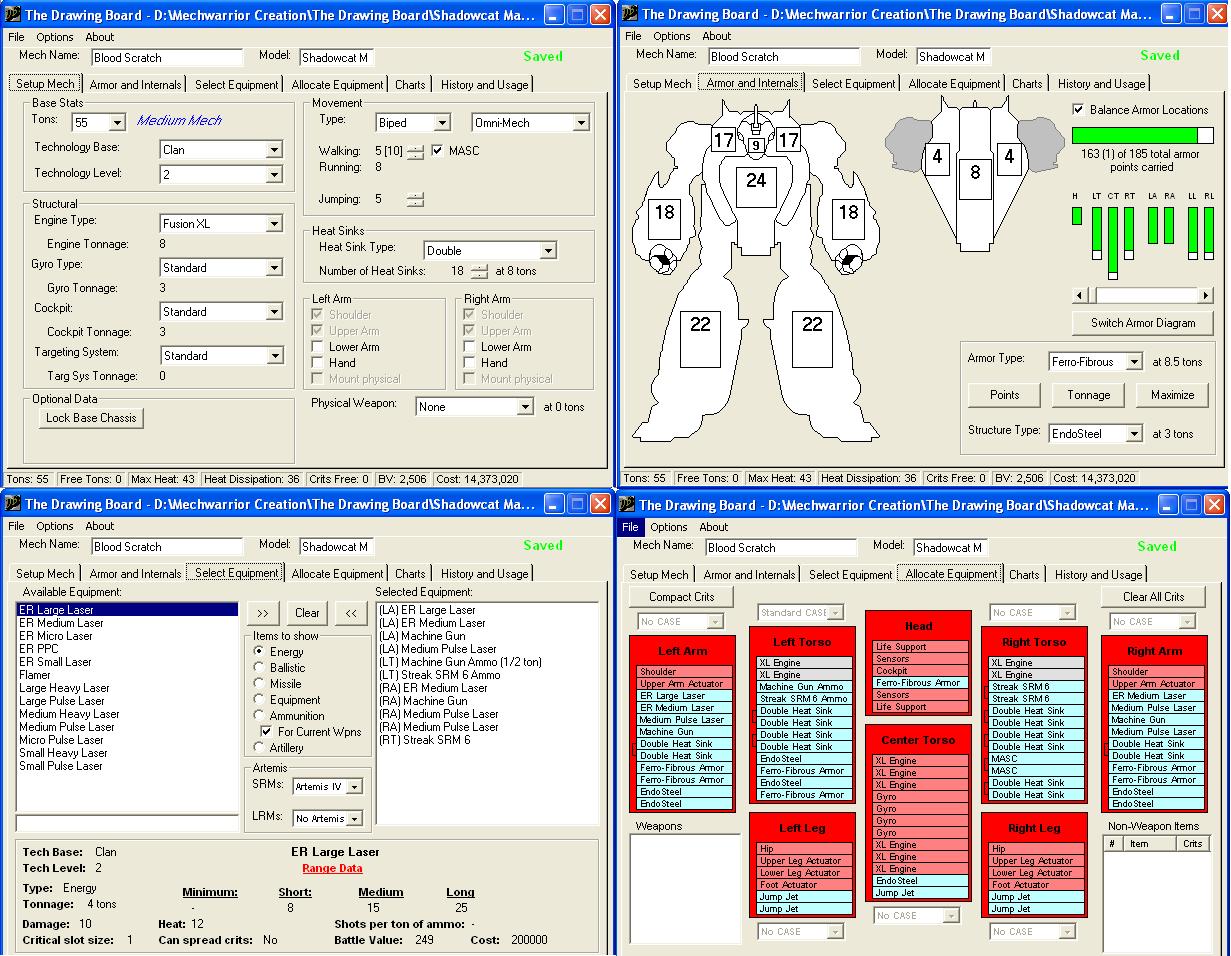Image resolution: width=1231 pixels, height=956 pixels.
Task: Select the Missile radio button
Action: click(260, 684)
